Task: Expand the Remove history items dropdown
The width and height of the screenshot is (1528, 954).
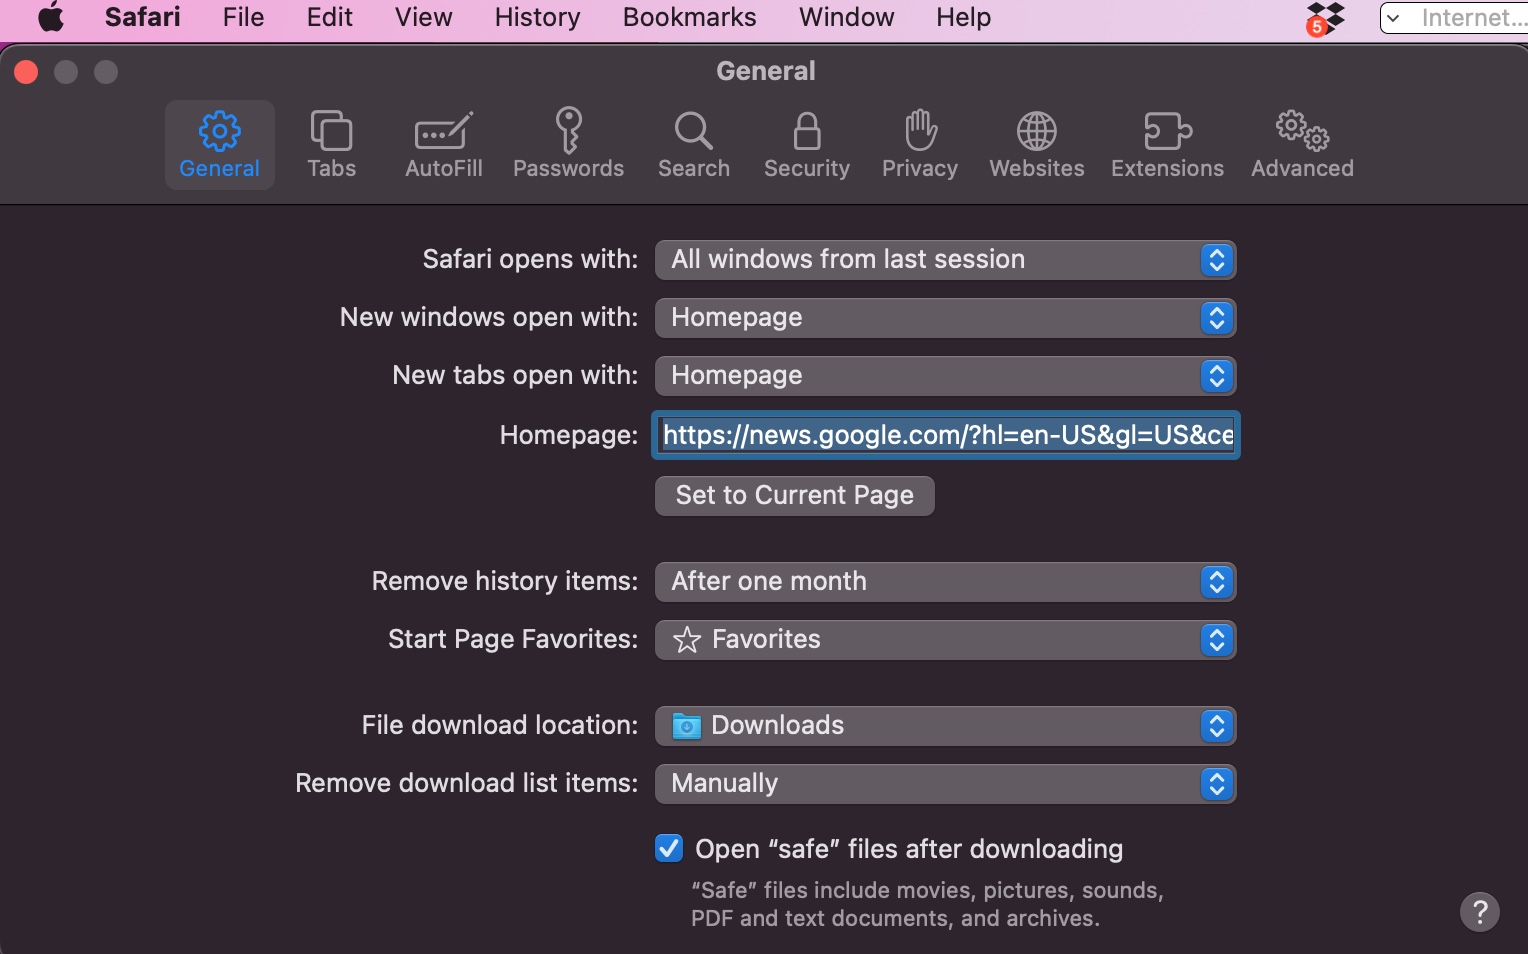Action: click(x=945, y=582)
